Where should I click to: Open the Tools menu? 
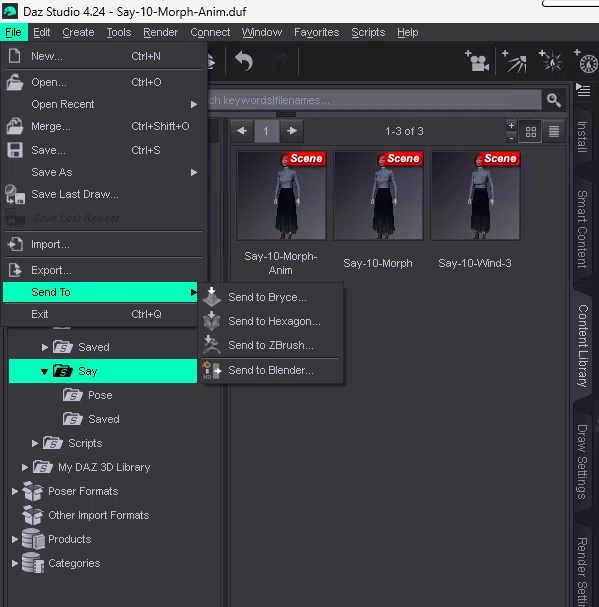[x=118, y=32]
